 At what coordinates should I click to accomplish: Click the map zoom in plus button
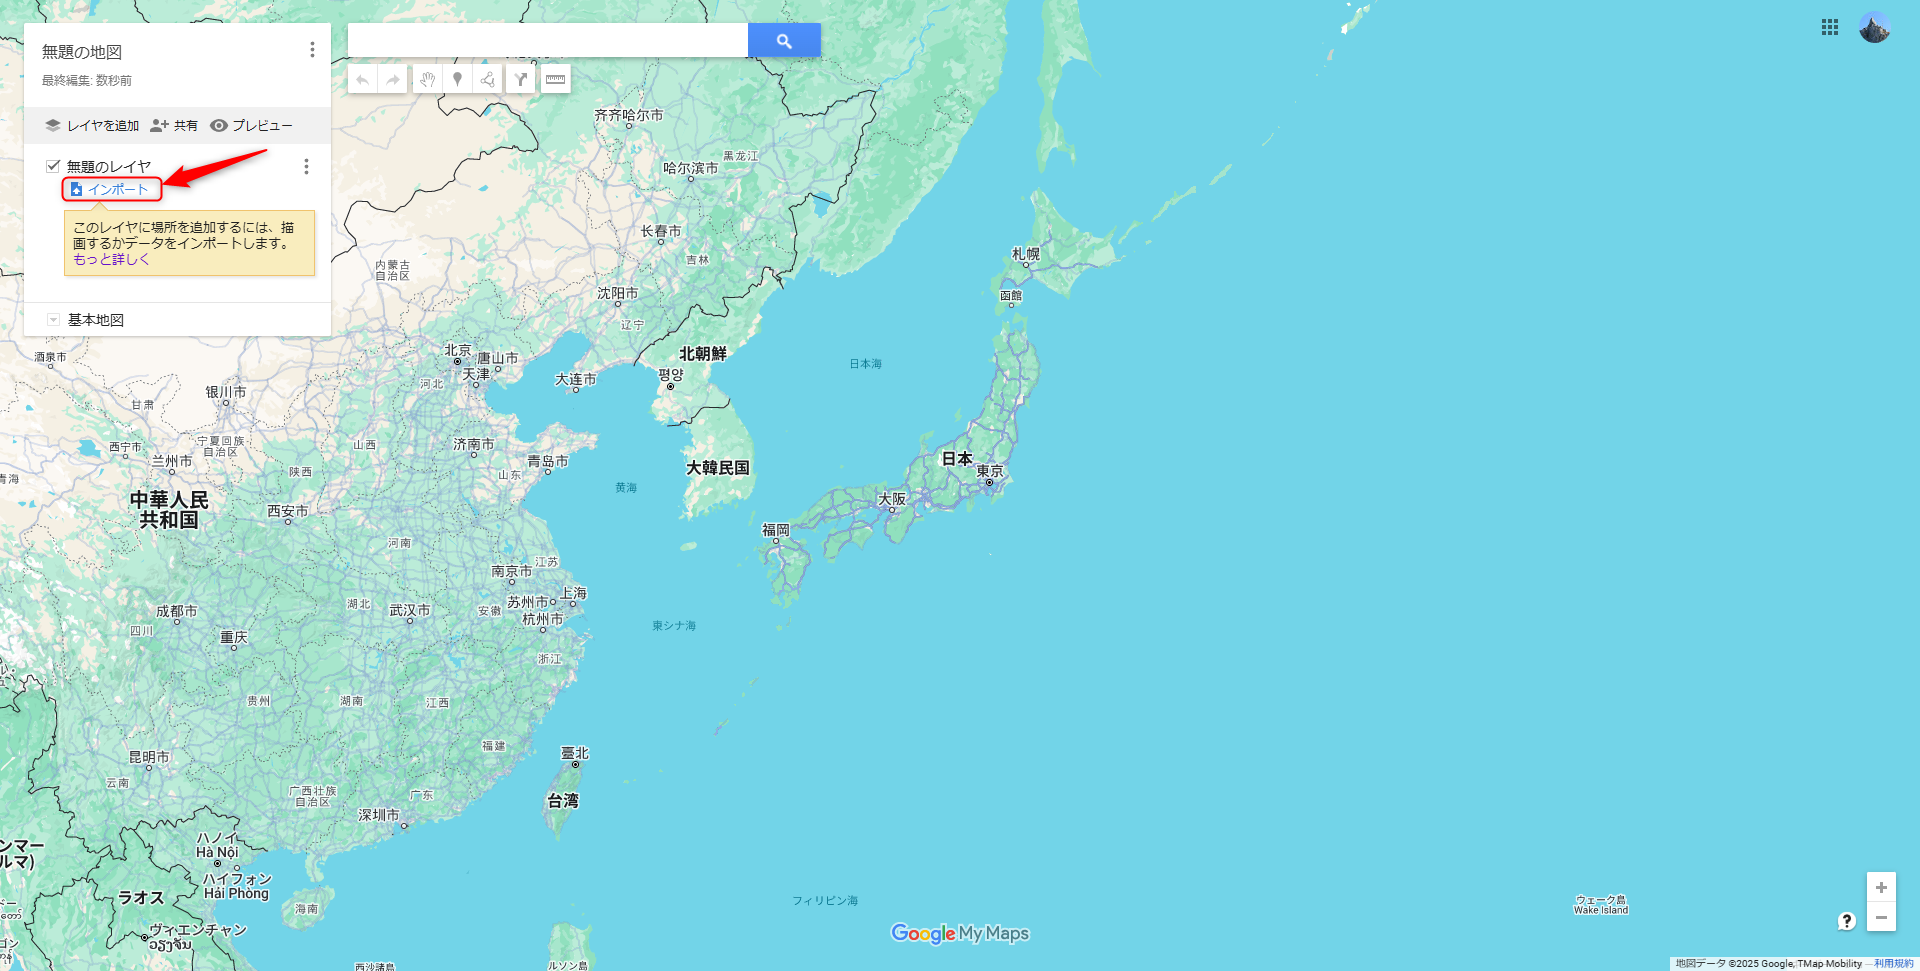(x=1881, y=887)
